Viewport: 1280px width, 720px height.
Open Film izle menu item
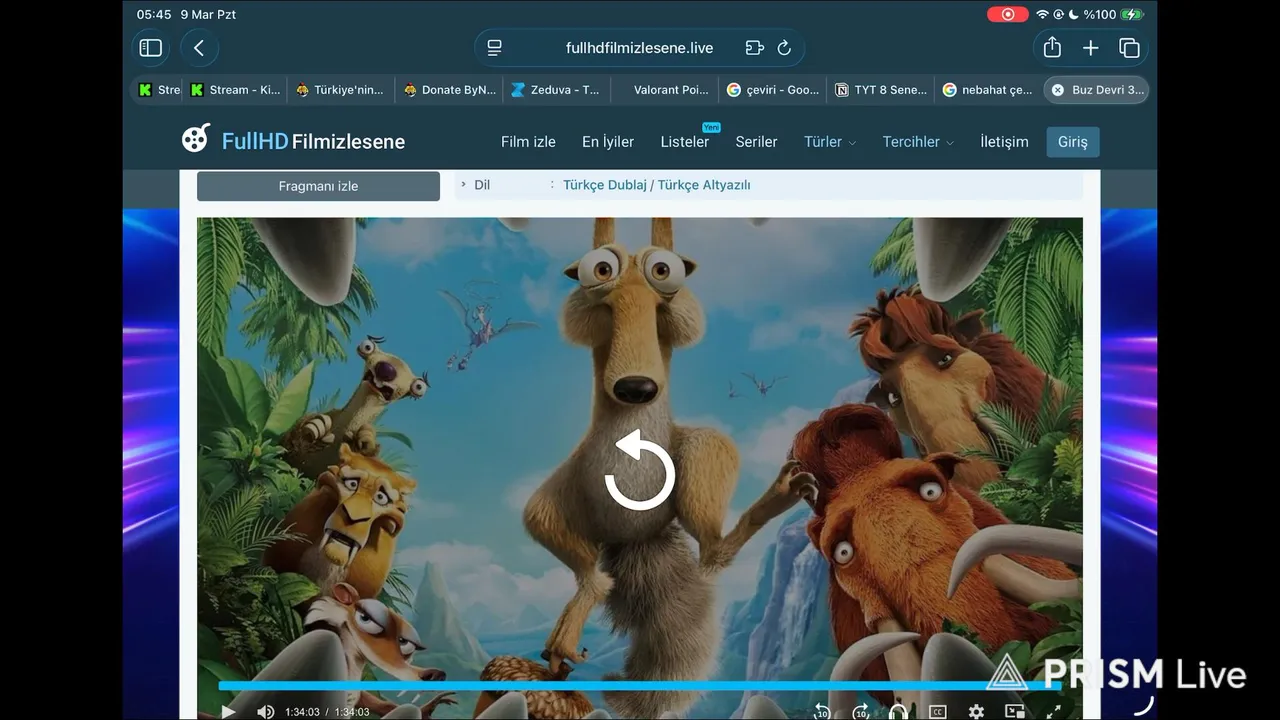tap(528, 142)
